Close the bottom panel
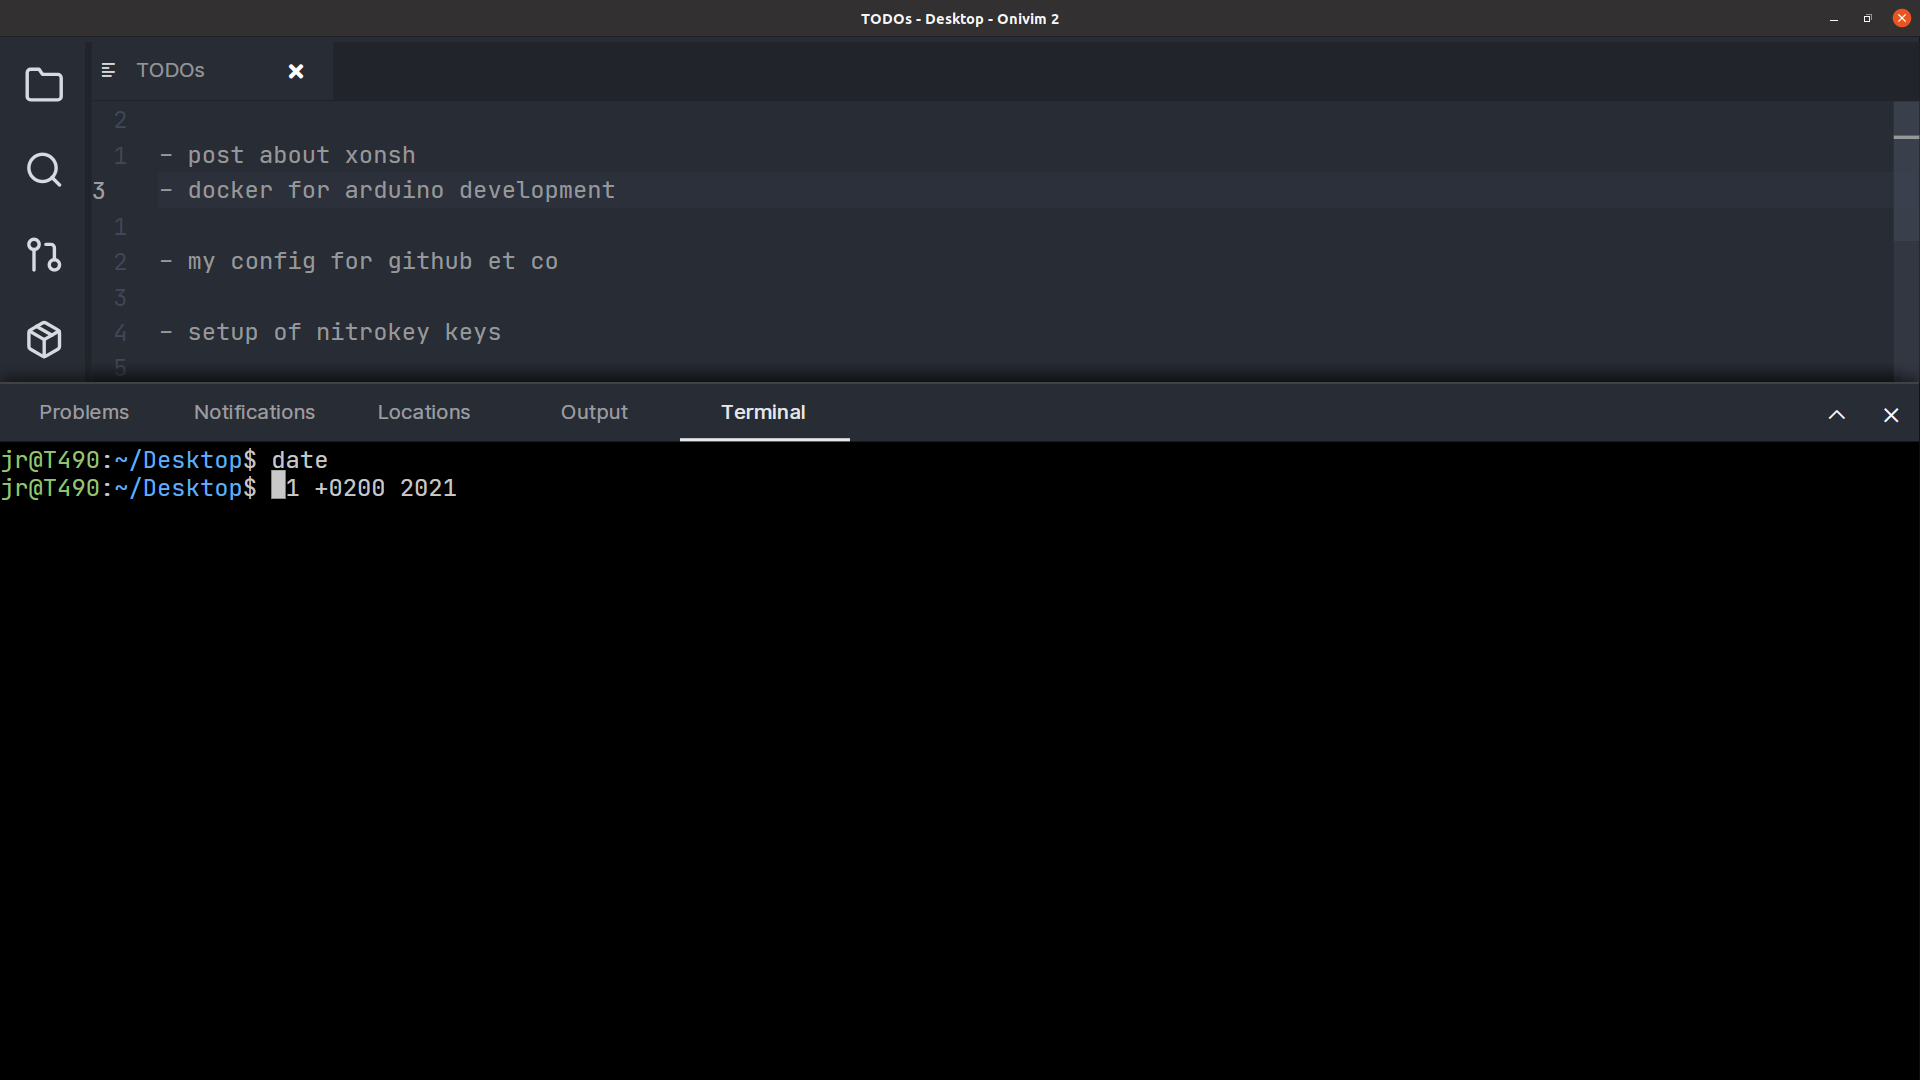Viewport: 1920px width, 1080px height. [1890, 414]
